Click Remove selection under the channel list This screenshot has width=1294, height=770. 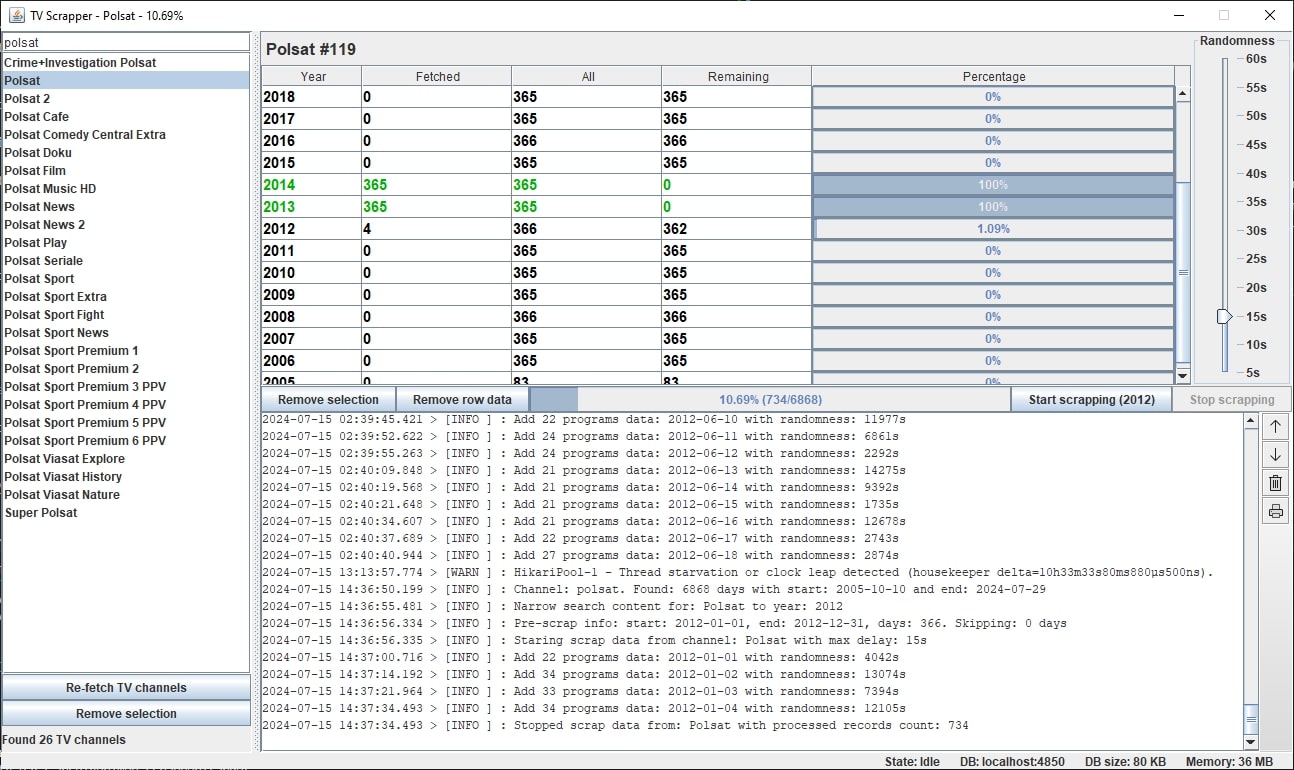pyautogui.click(x=126, y=714)
